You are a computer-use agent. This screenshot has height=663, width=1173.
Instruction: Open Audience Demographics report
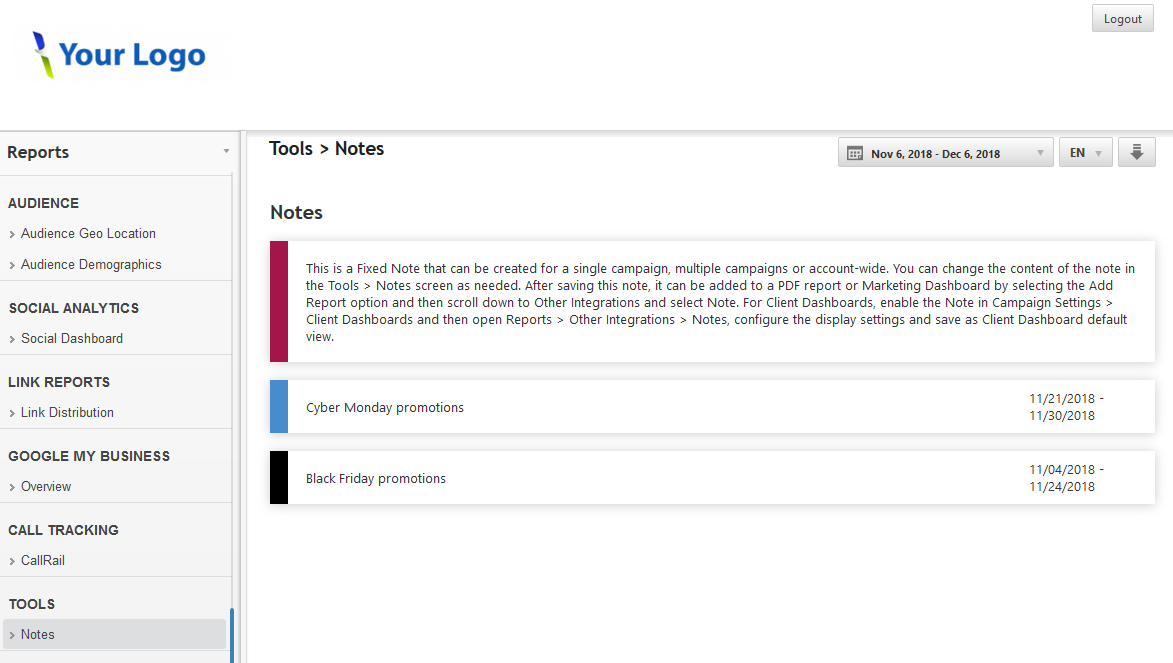91,265
